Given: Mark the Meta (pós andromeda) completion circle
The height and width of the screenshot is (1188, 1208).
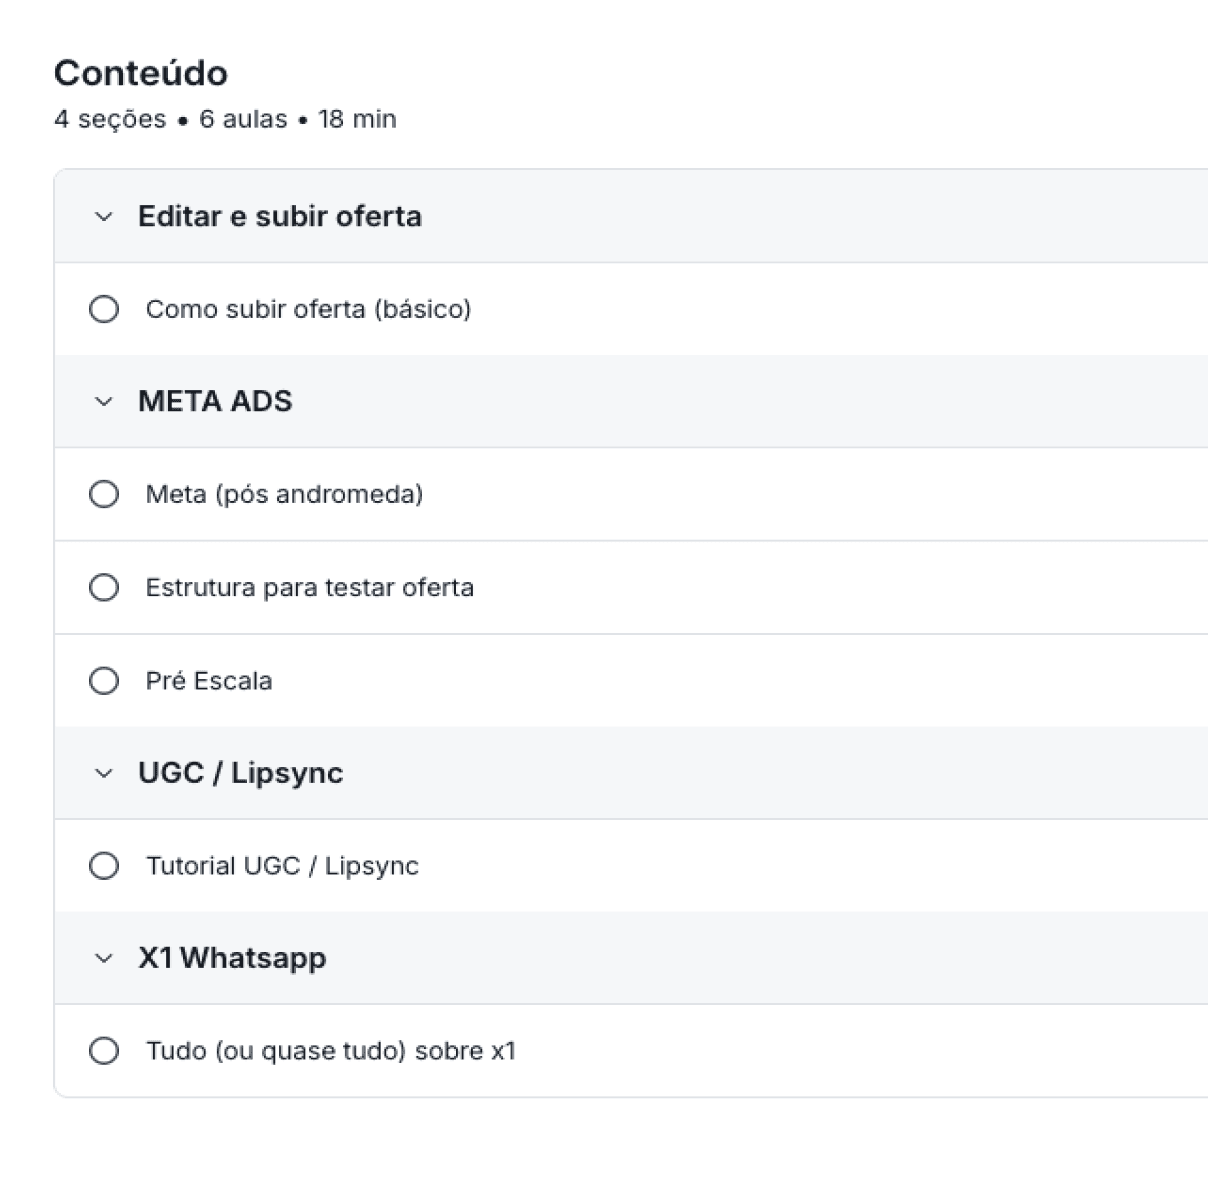Looking at the screenshot, I should (104, 494).
